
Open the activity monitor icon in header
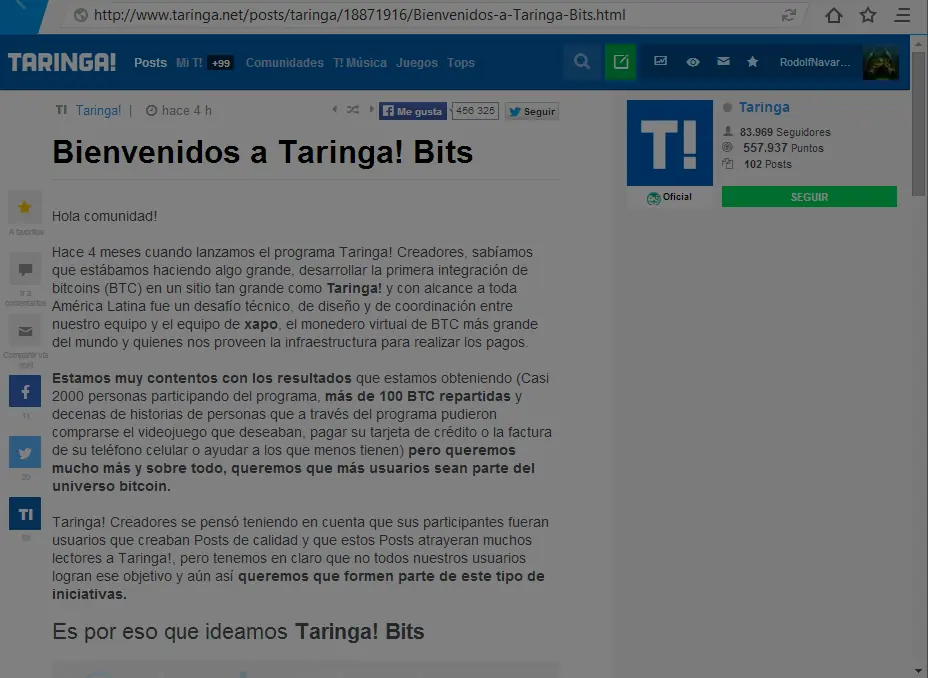[x=660, y=61]
